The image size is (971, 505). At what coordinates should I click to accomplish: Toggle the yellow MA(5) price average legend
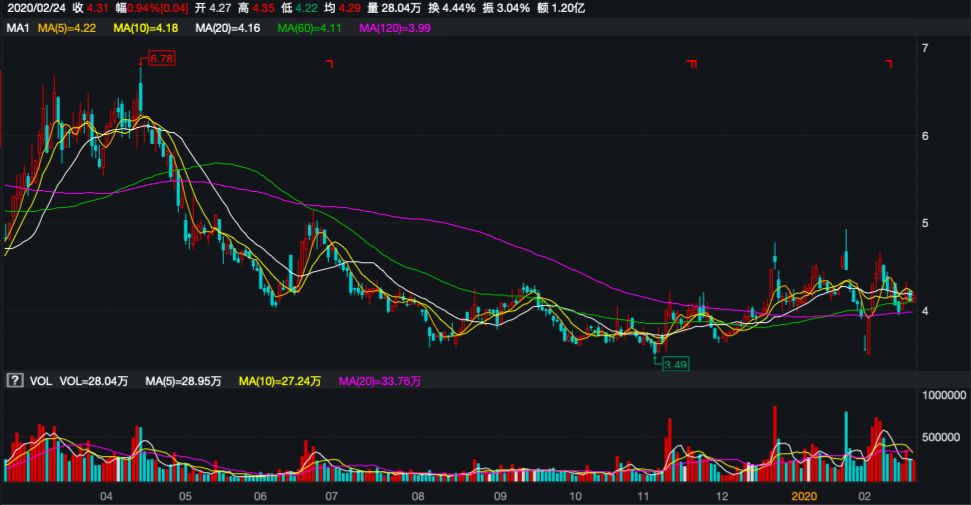(66, 28)
